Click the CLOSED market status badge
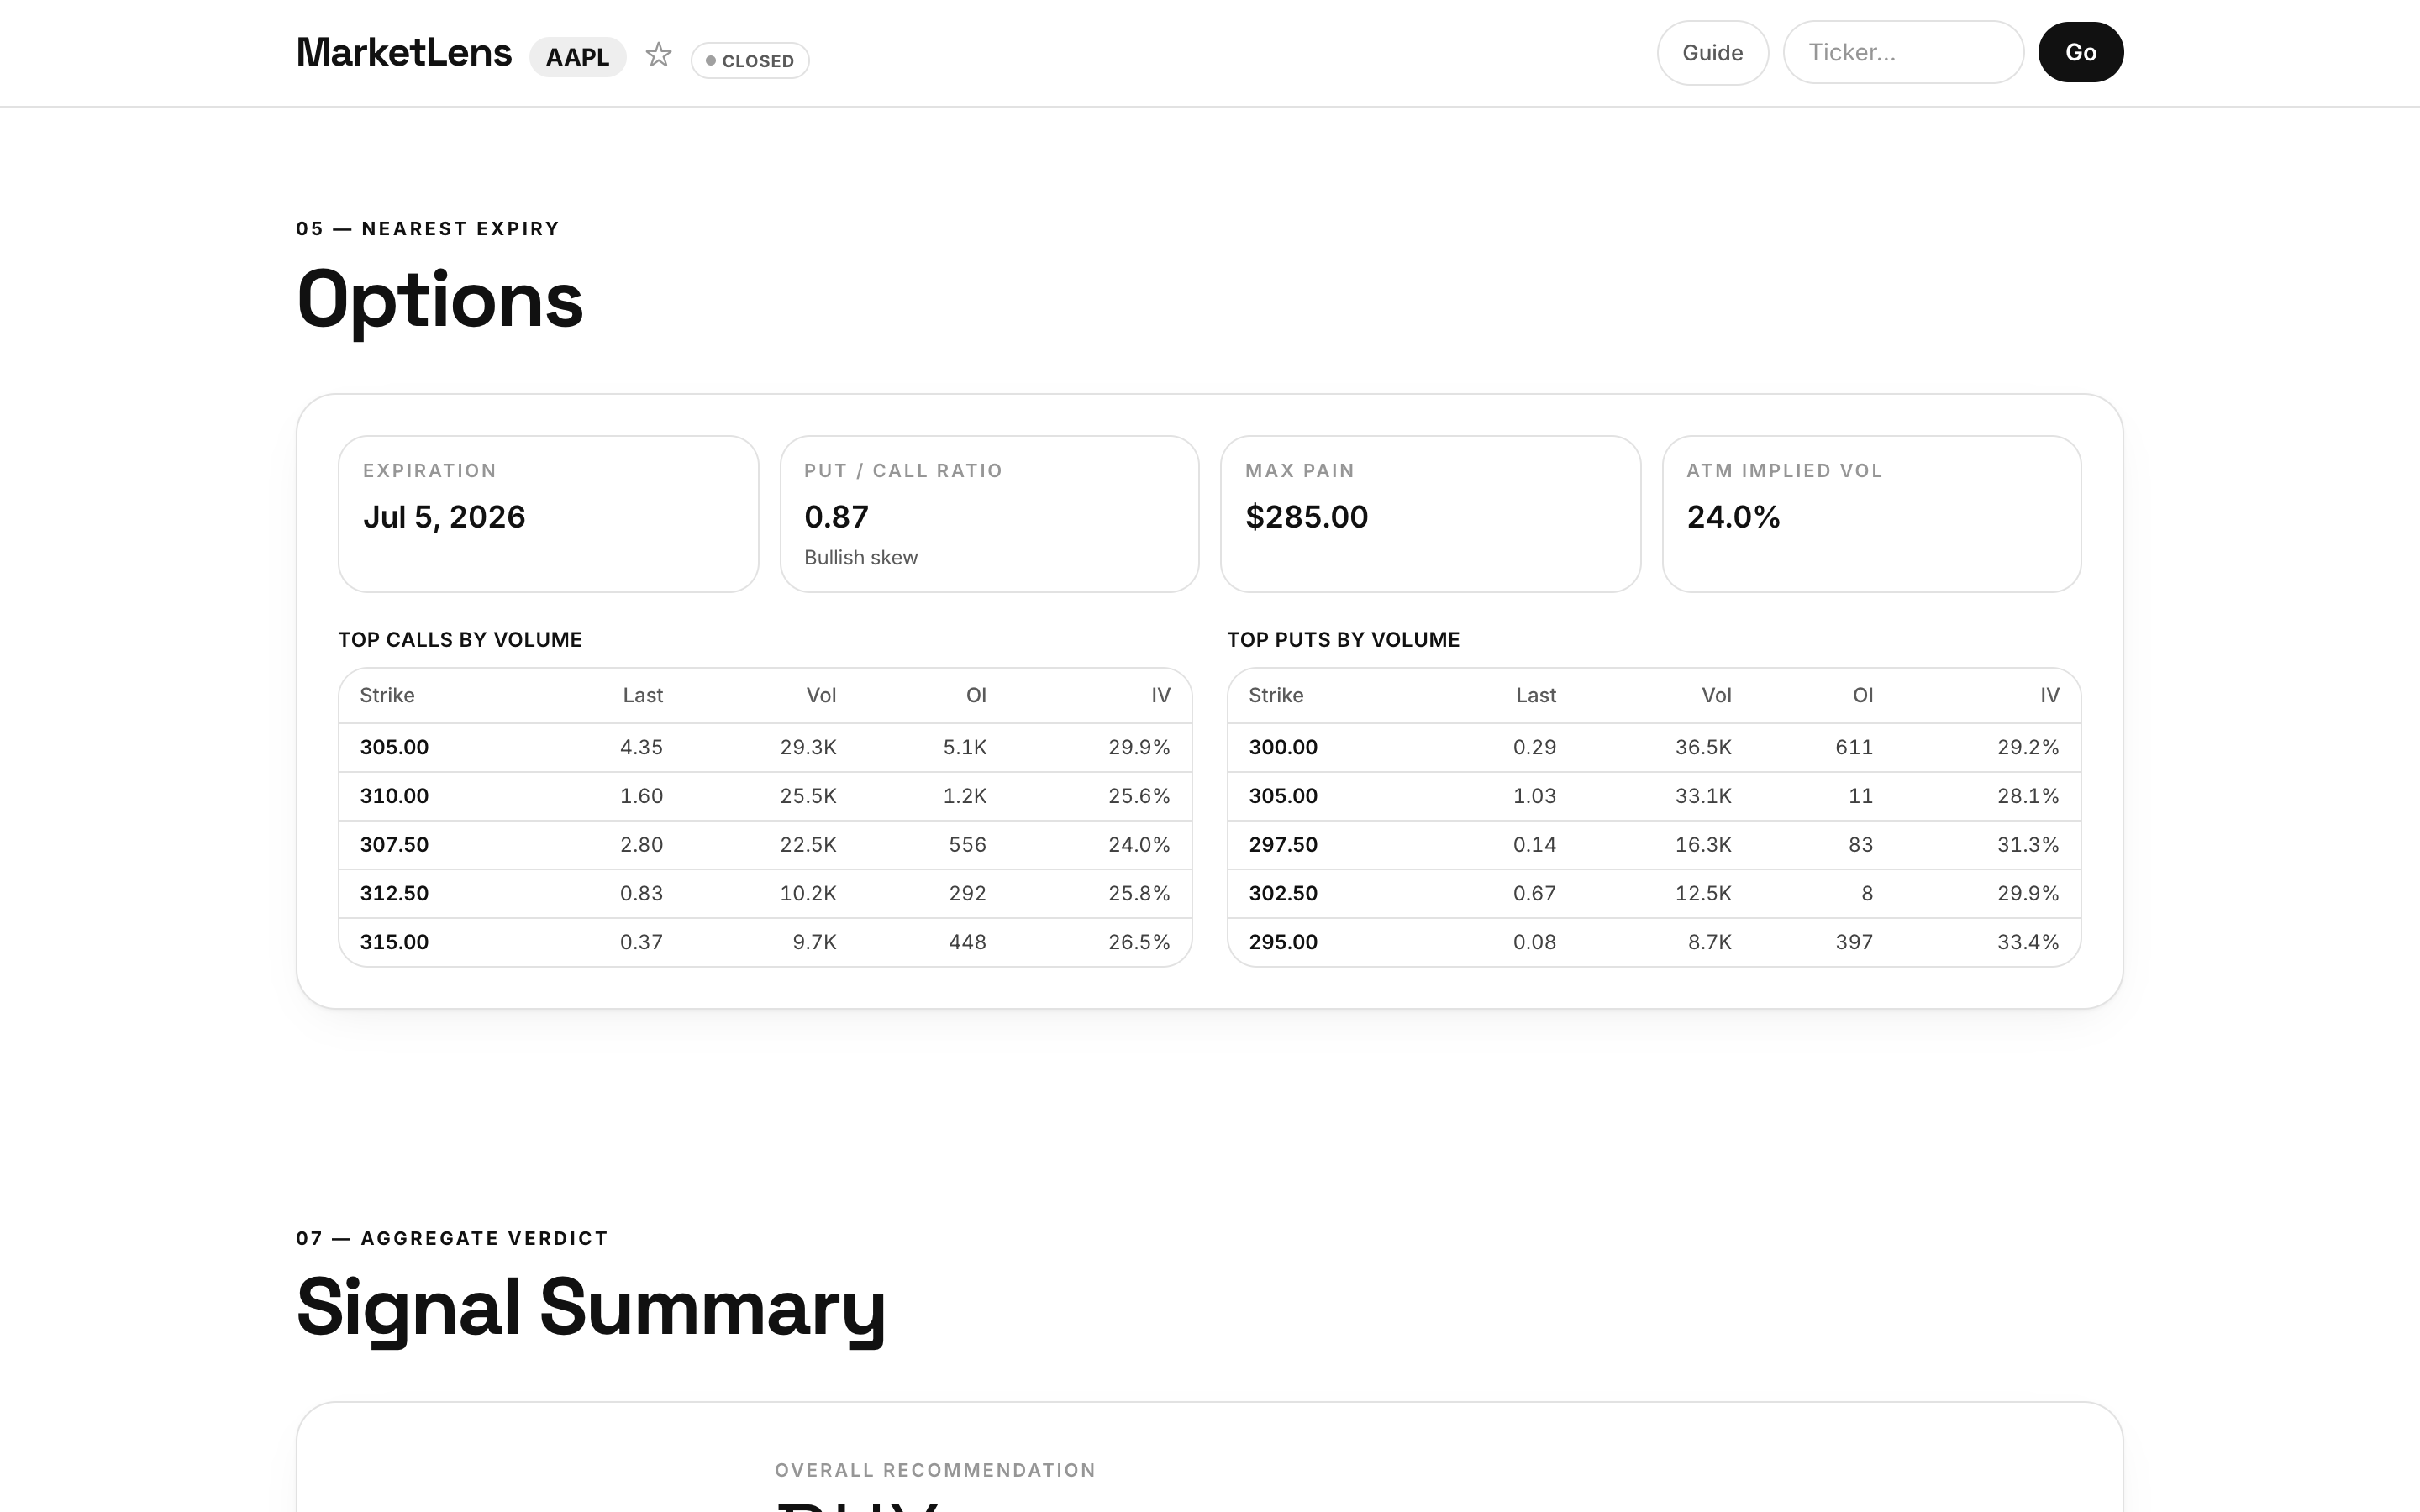The width and height of the screenshot is (2420, 1512). click(x=749, y=61)
